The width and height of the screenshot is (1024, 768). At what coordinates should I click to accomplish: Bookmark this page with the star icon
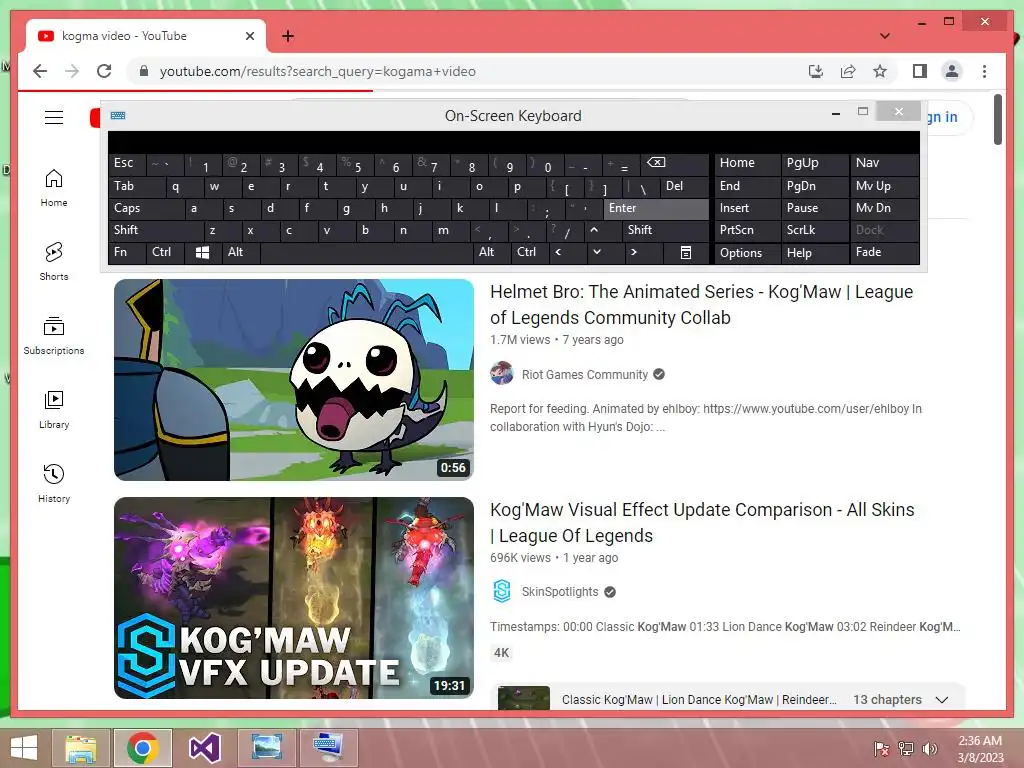click(880, 71)
